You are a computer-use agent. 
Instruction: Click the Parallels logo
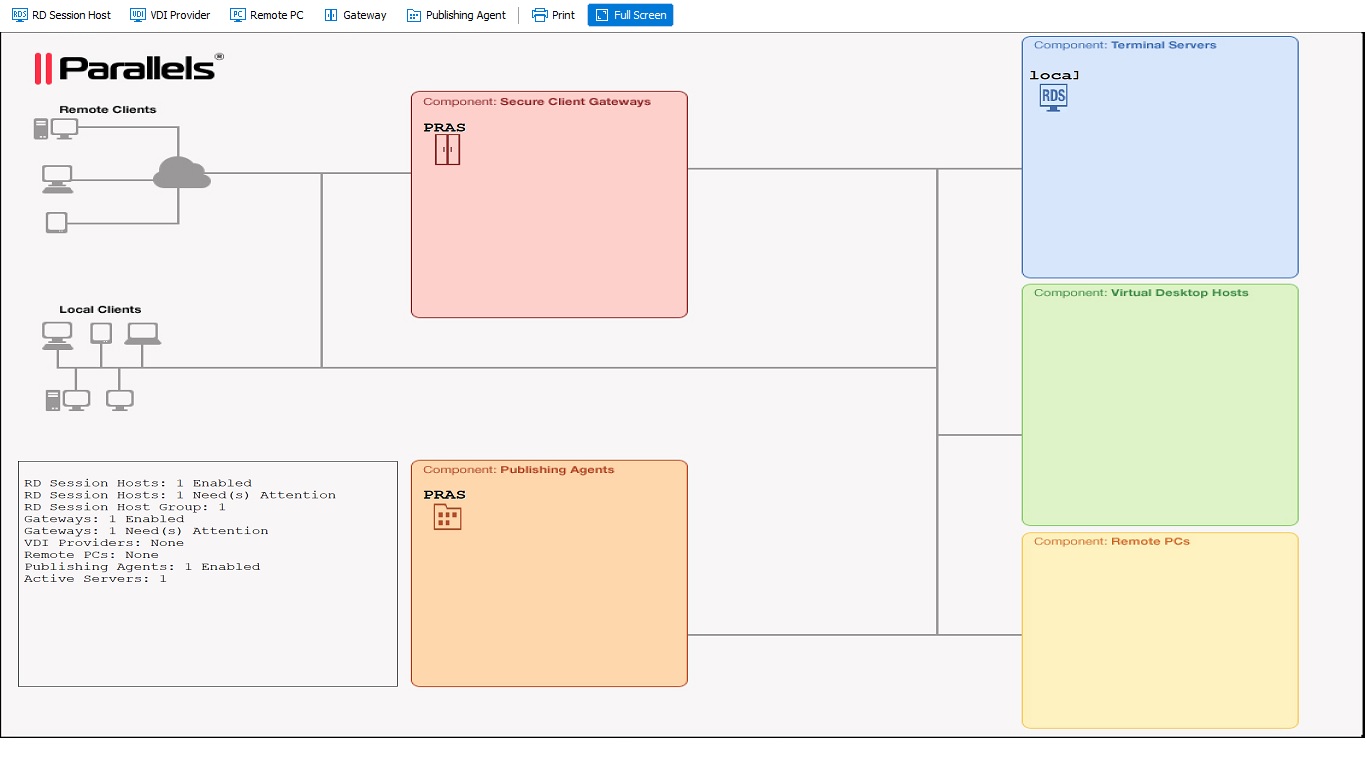point(125,68)
